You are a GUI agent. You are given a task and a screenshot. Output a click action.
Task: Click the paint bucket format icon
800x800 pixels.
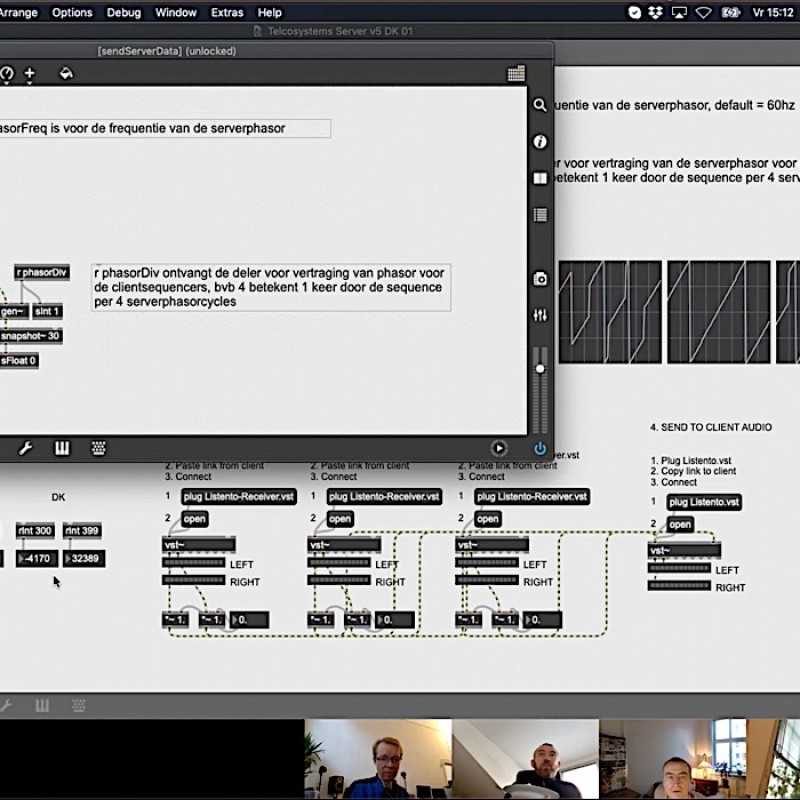[66, 74]
